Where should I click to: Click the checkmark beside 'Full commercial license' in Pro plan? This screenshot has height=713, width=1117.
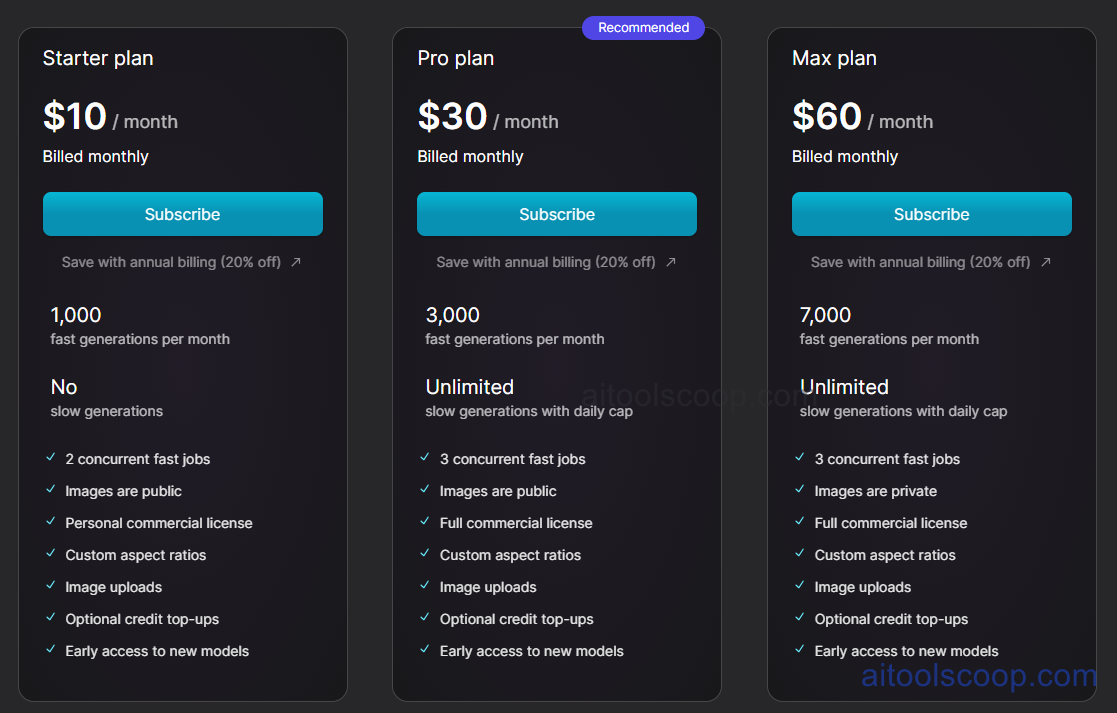(425, 522)
